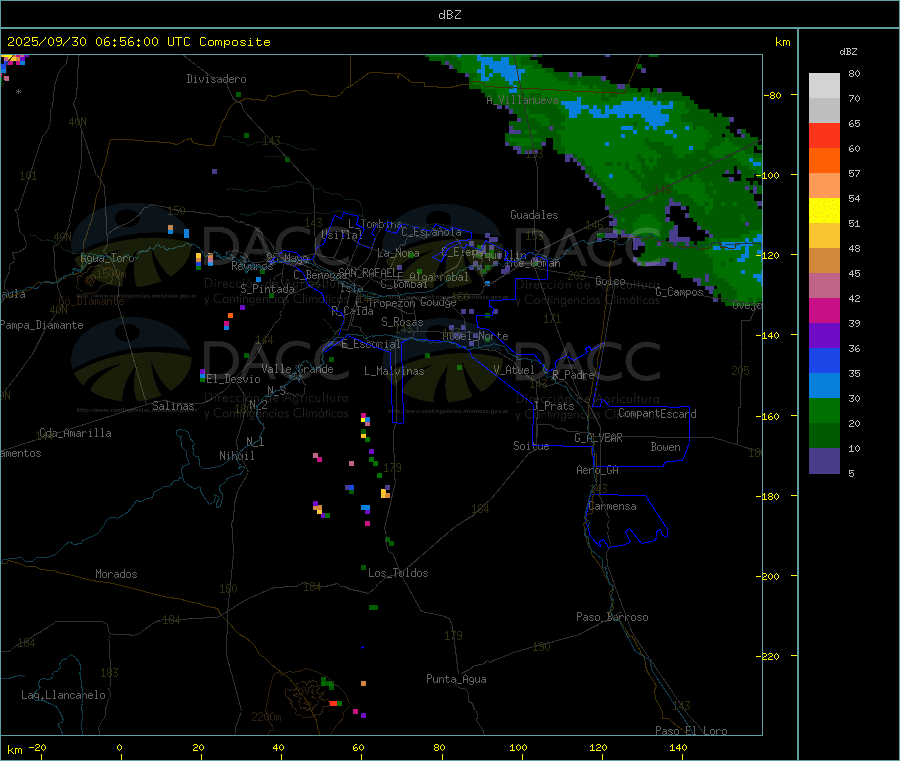Screen dimensions: 900x761
Task: Click the E_Escorial label
Action: click(370, 344)
